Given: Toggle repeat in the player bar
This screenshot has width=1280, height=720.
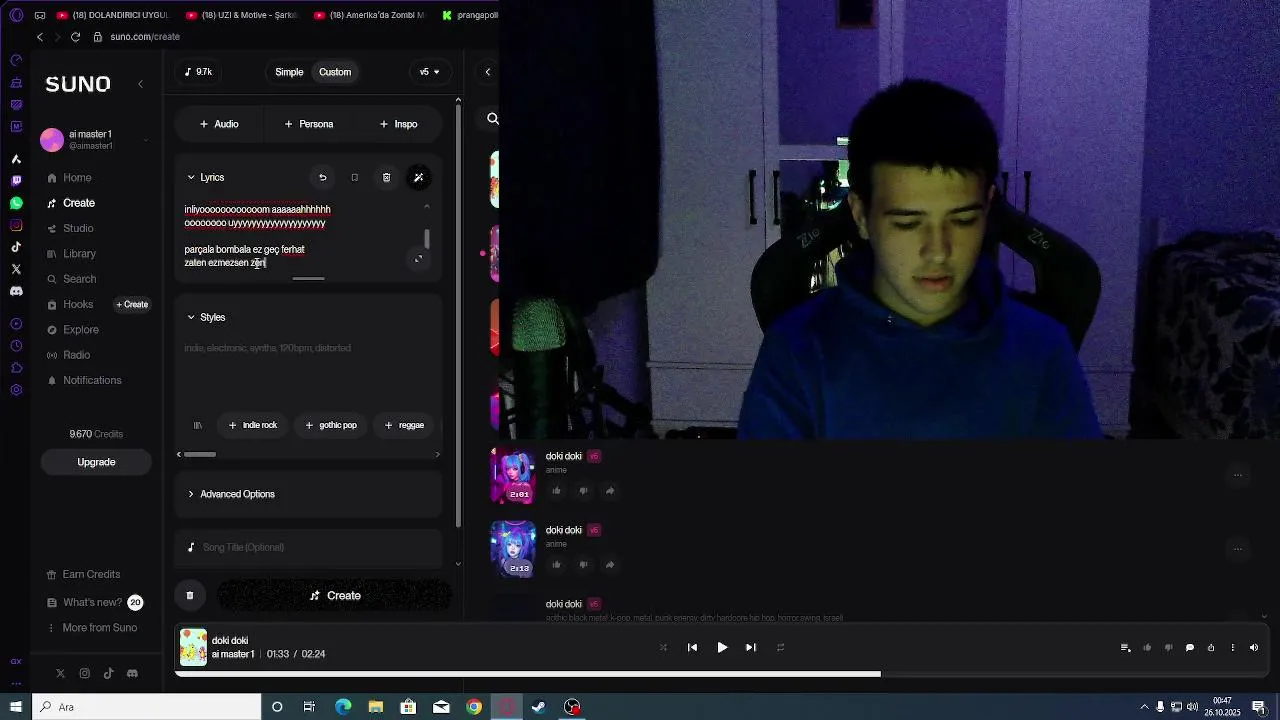Looking at the screenshot, I should click(780, 648).
